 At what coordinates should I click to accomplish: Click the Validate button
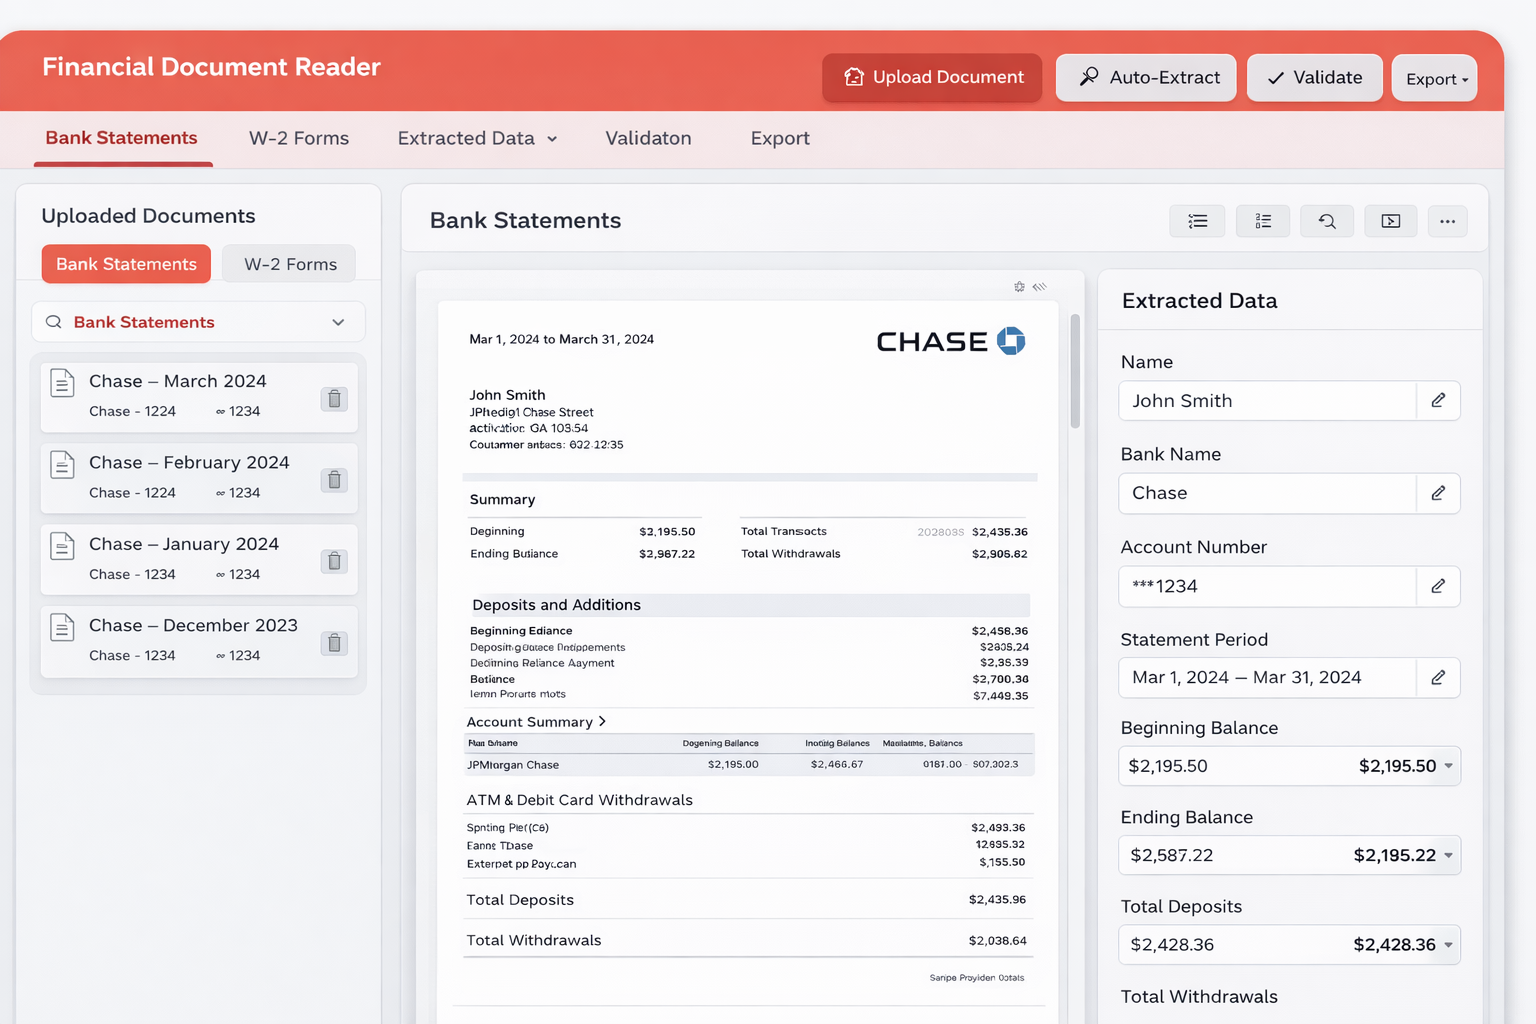1315,78
